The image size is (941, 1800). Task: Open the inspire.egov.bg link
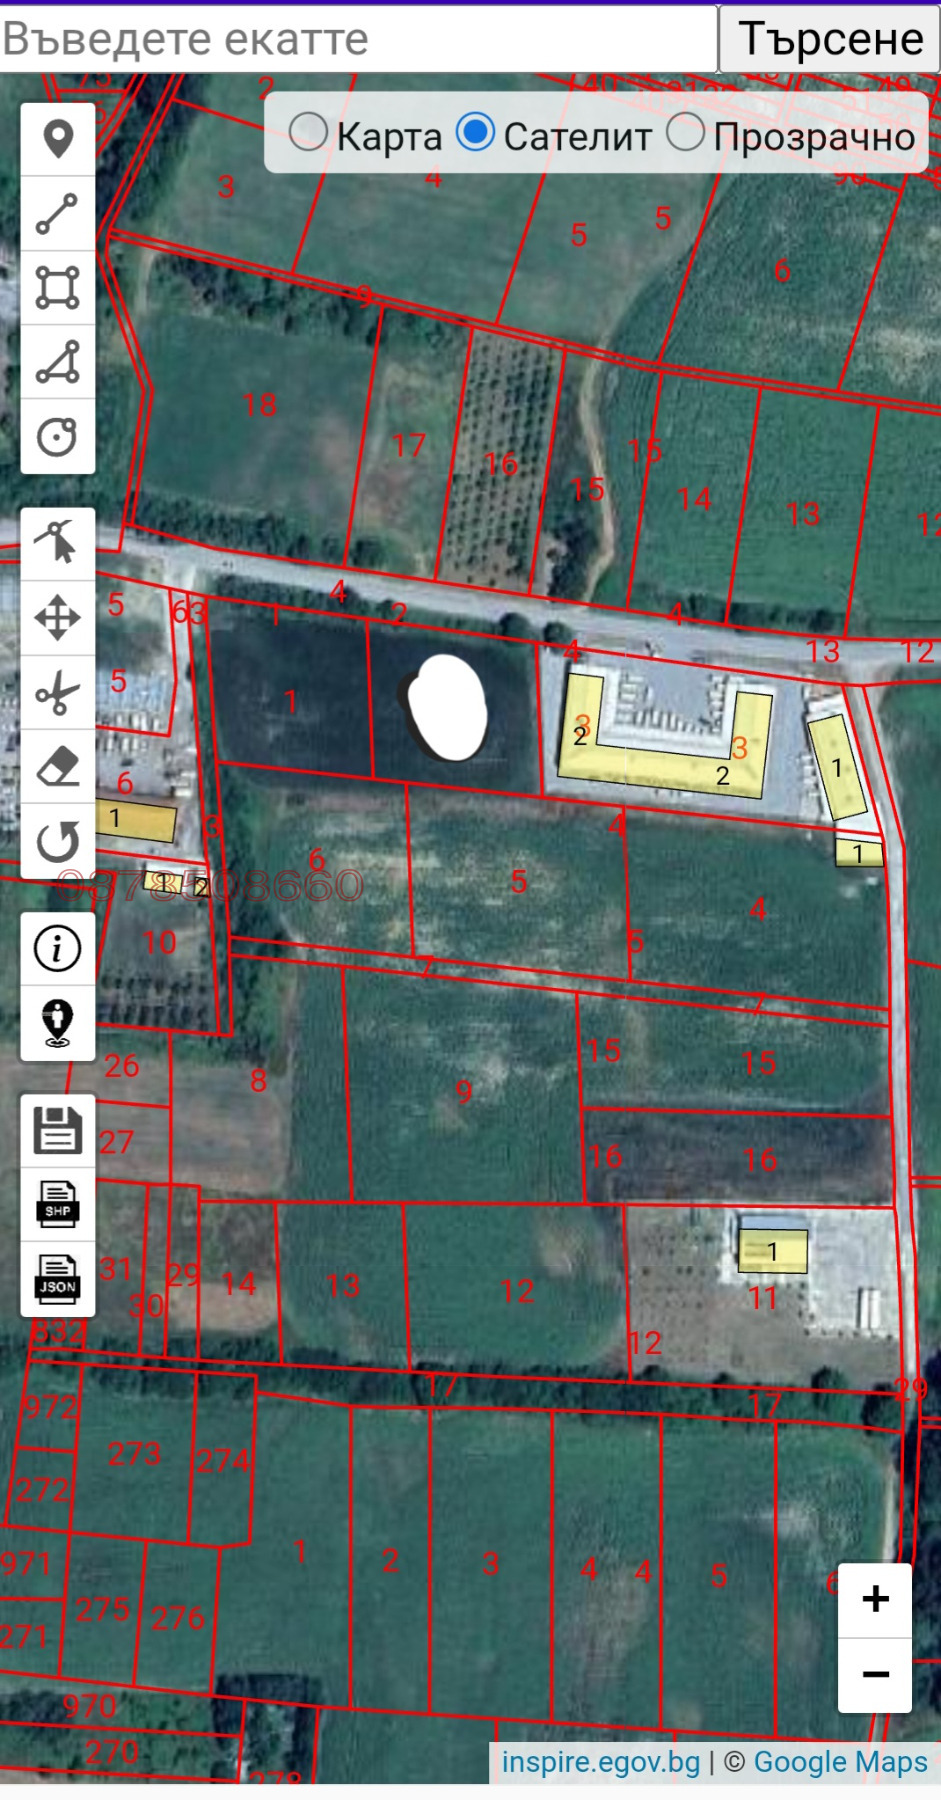point(600,1761)
